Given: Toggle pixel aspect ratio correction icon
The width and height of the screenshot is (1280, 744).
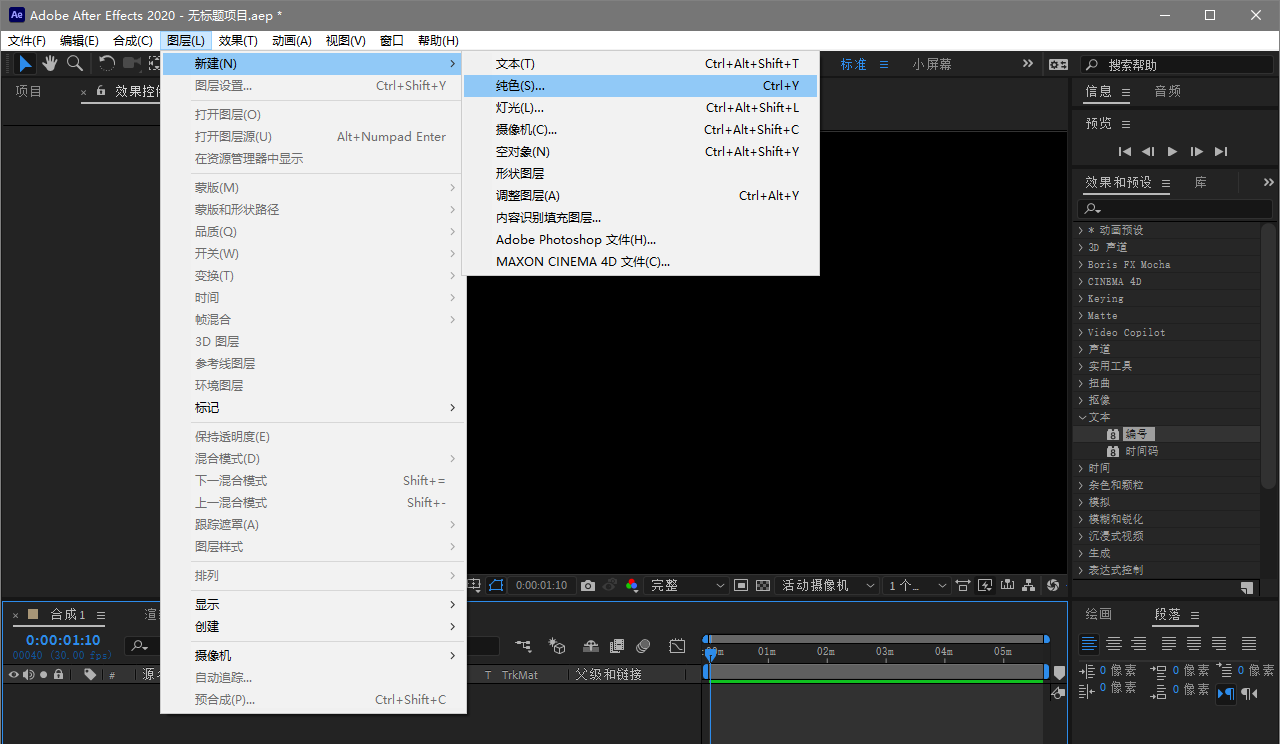Looking at the screenshot, I should pyautogui.click(x=963, y=585).
